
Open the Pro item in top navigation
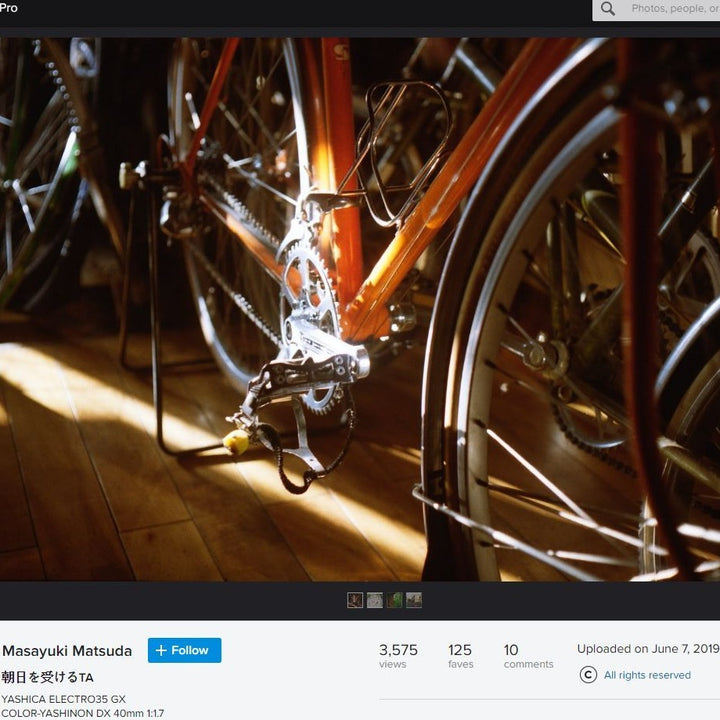(9, 8)
